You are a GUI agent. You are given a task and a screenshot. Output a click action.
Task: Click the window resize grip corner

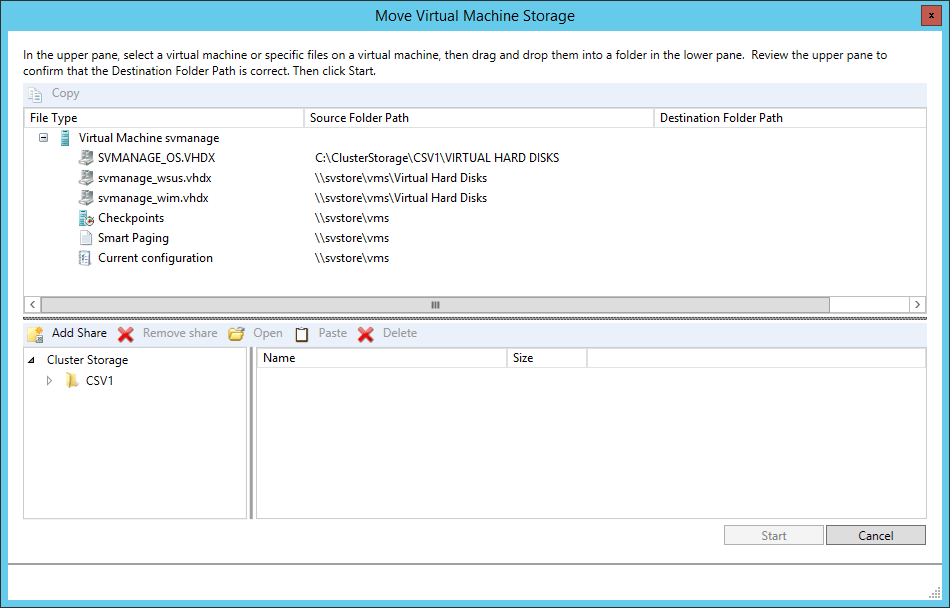[935, 592]
